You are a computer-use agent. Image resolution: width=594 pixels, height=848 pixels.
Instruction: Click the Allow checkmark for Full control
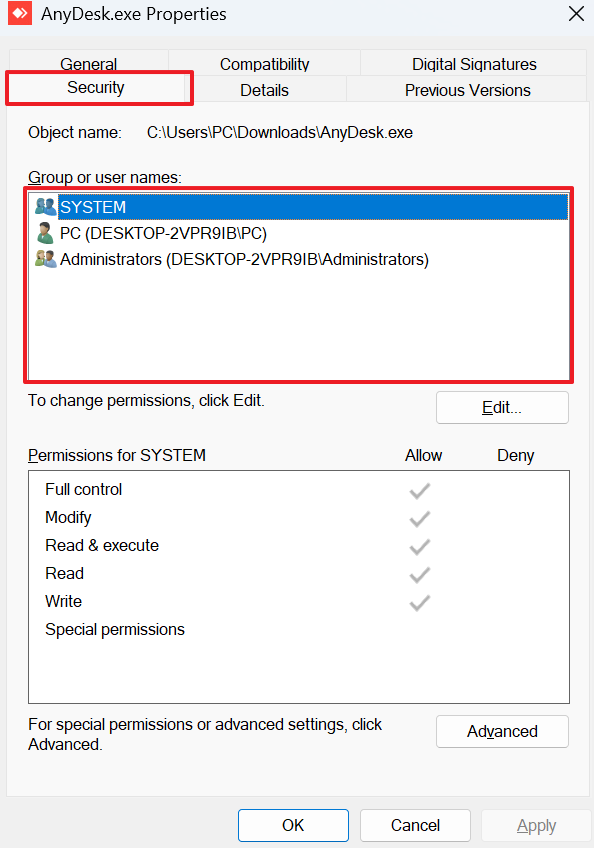[419, 490]
